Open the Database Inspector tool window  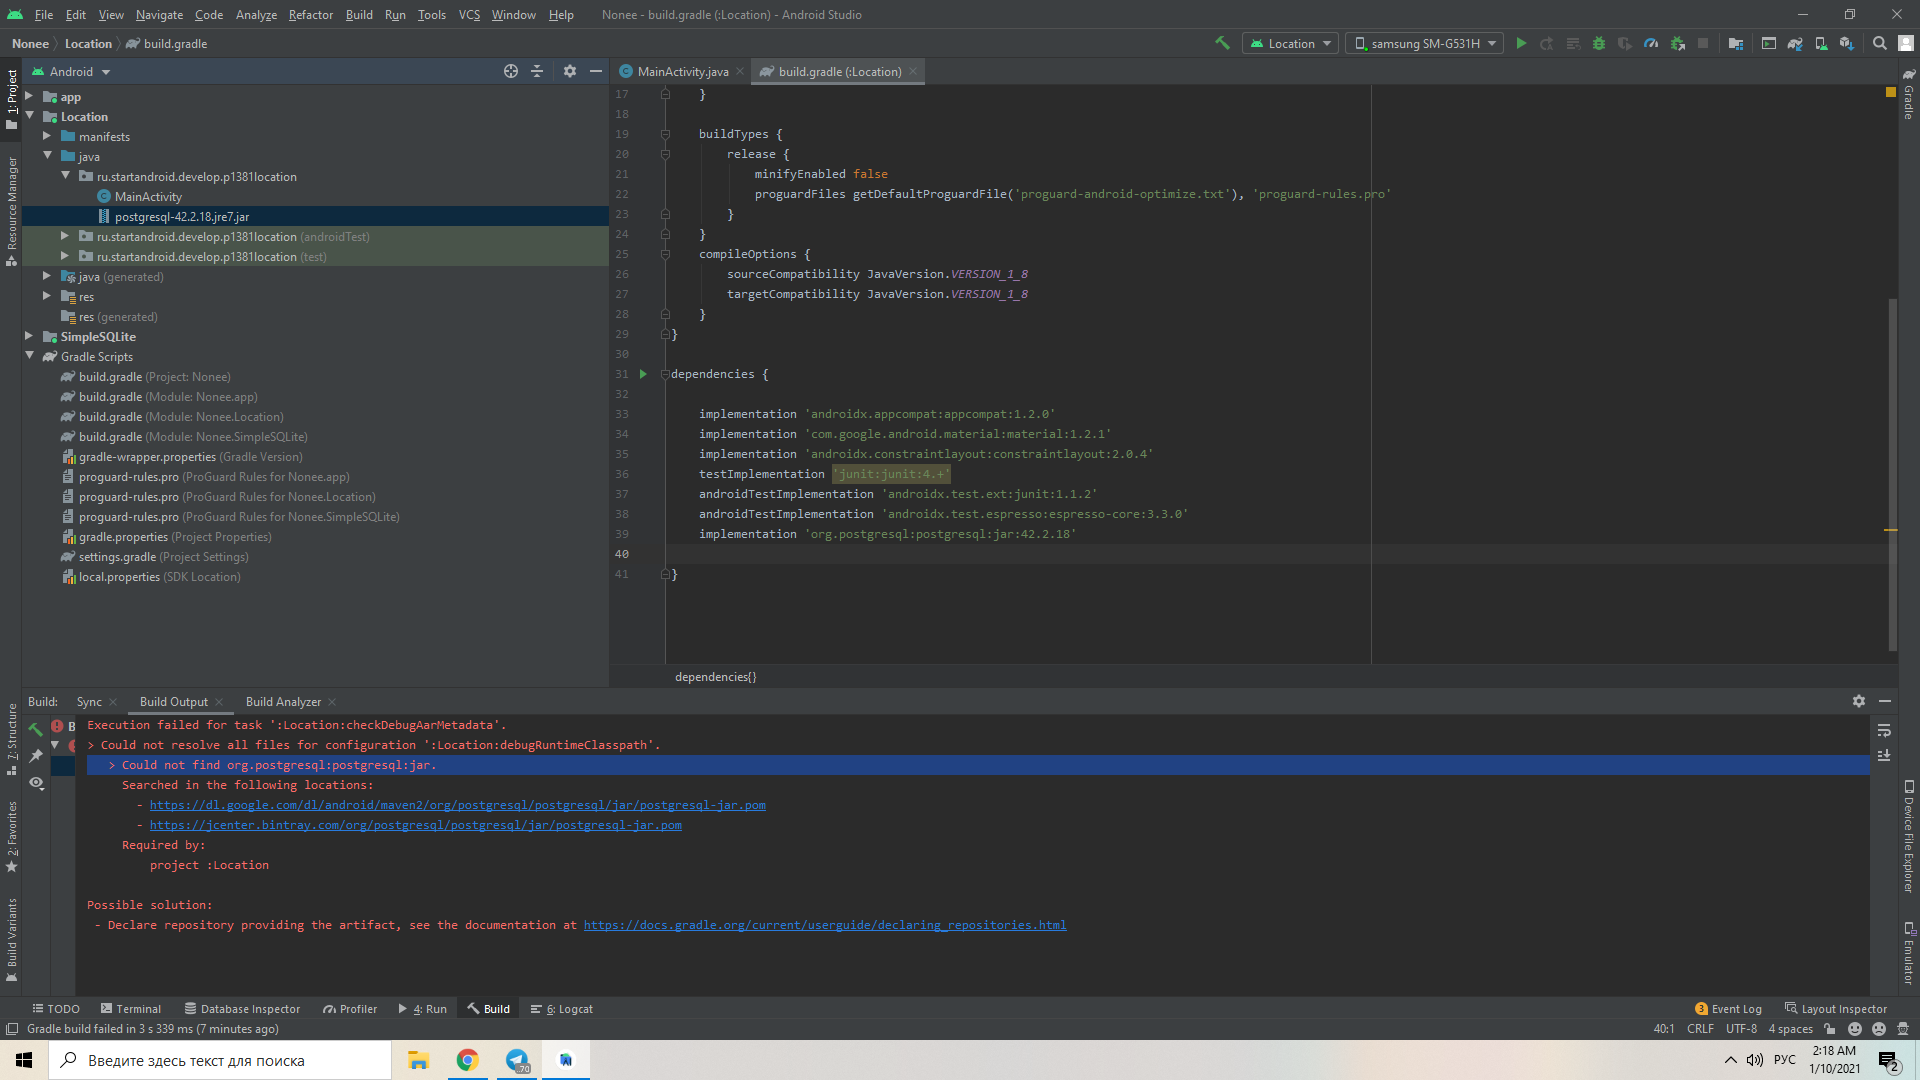242,1009
